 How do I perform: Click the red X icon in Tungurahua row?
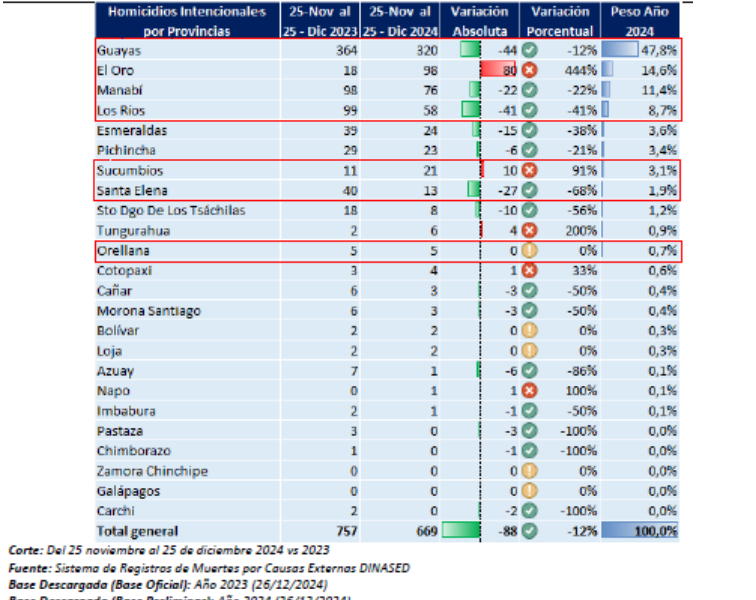pyautogui.click(x=528, y=231)
